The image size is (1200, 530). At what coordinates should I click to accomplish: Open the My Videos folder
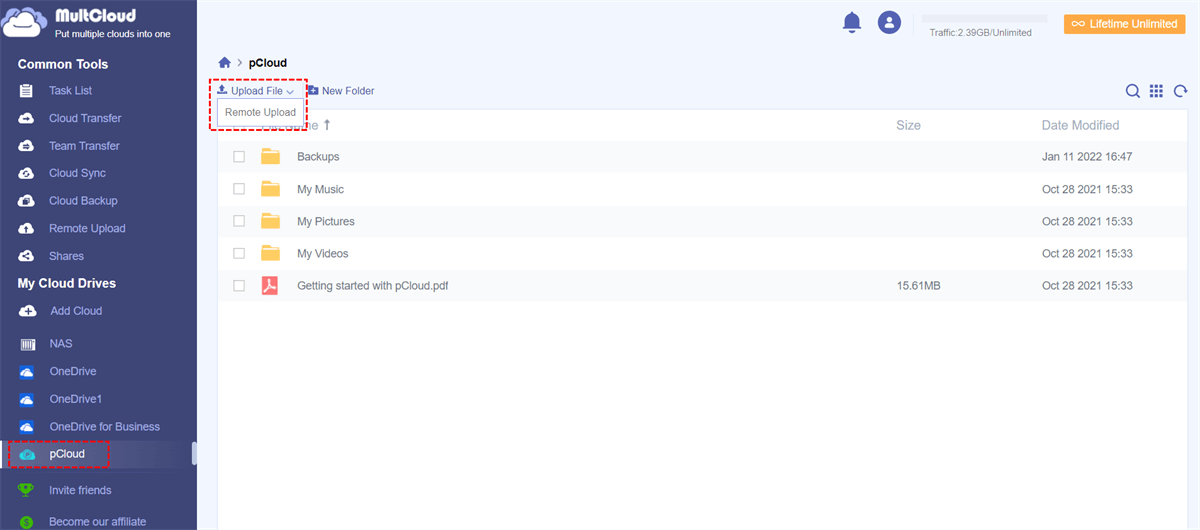(x=323, y=253)
